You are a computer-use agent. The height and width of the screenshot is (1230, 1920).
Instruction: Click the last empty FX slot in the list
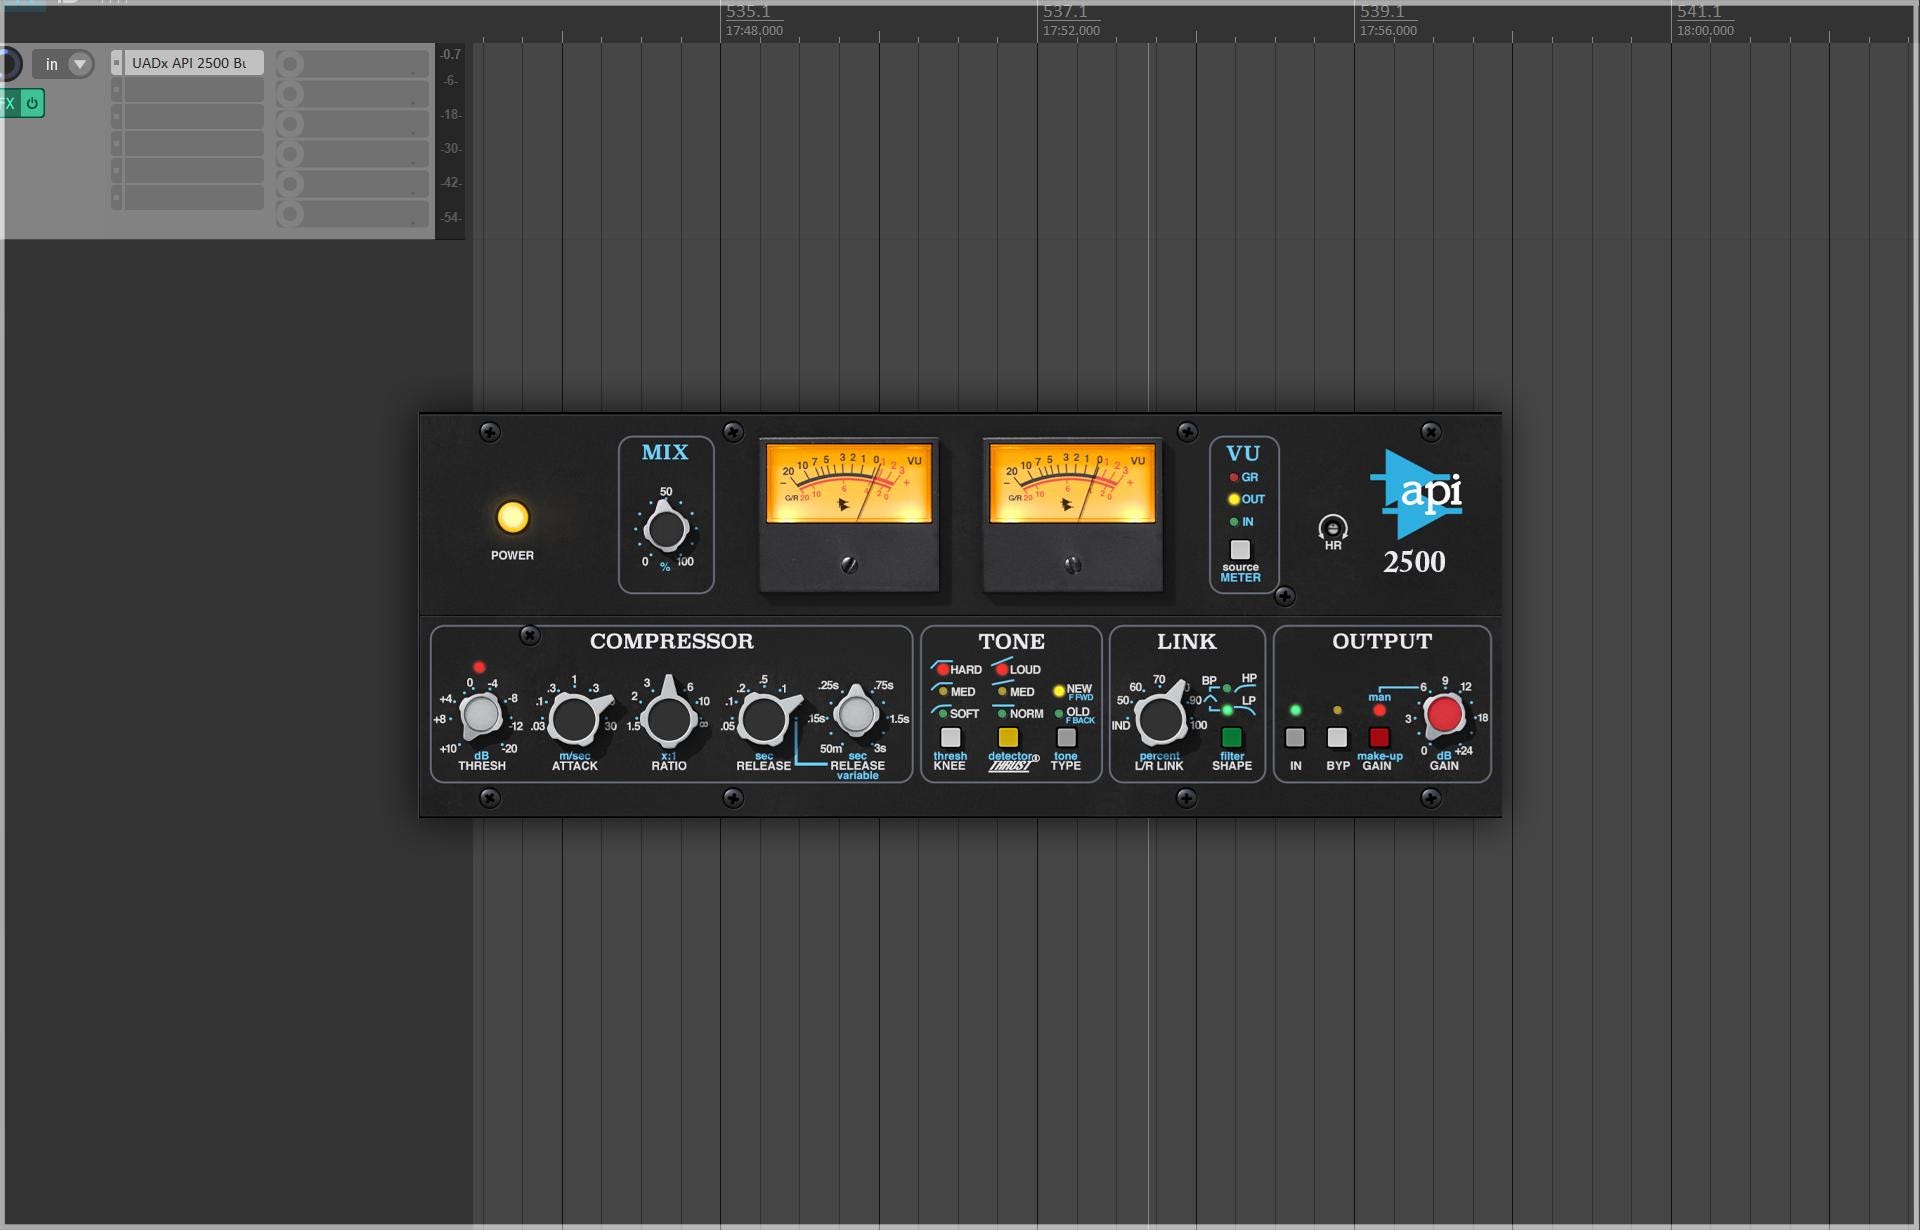pyautogui.click(x=193, y=197)
